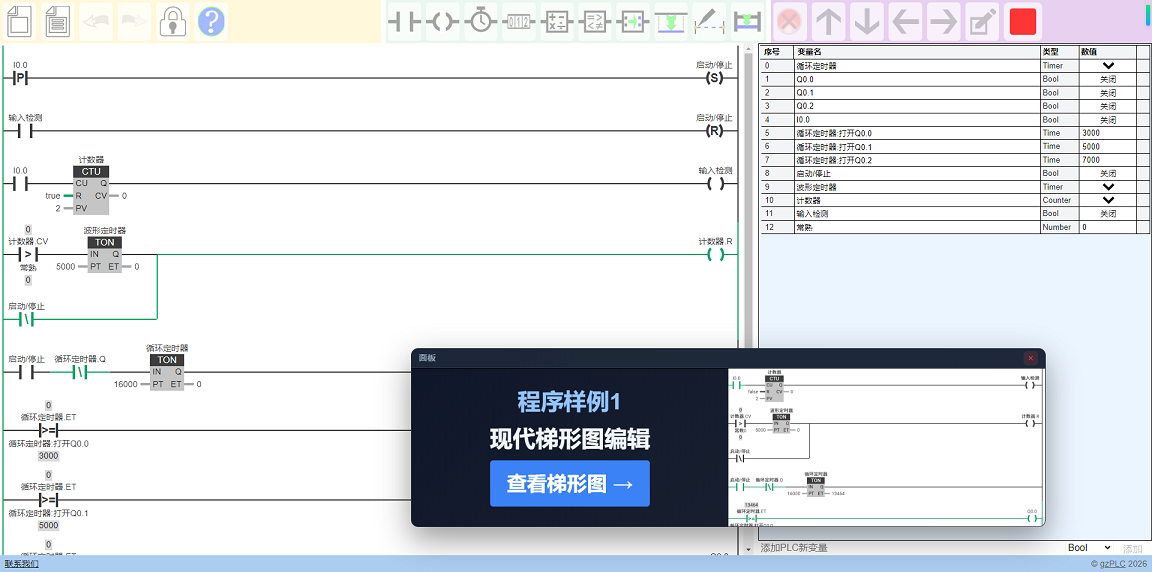The image size is (1152, 572).
Task: Toggle Q0.2 value 关闭 in variable table
Action: point(1108,106)
